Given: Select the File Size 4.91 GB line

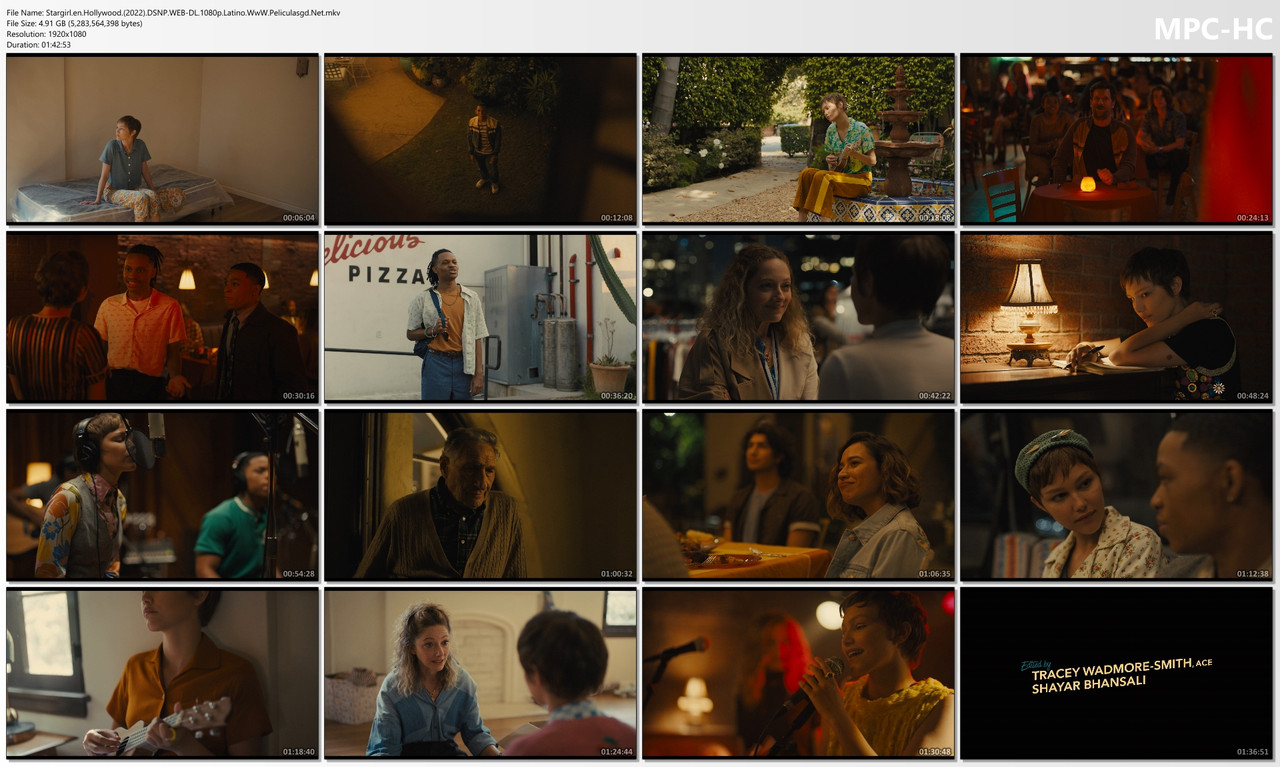Looking at the screenshot, I should click(x=74, y=23).
